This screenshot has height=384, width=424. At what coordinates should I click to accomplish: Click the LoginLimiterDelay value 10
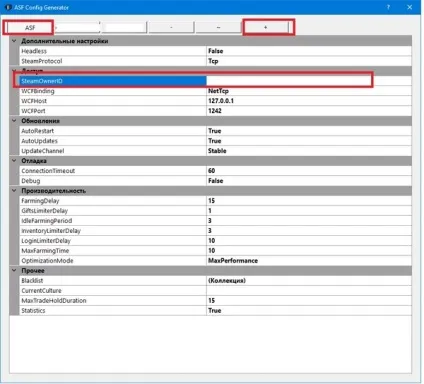[x=309, y=241]
